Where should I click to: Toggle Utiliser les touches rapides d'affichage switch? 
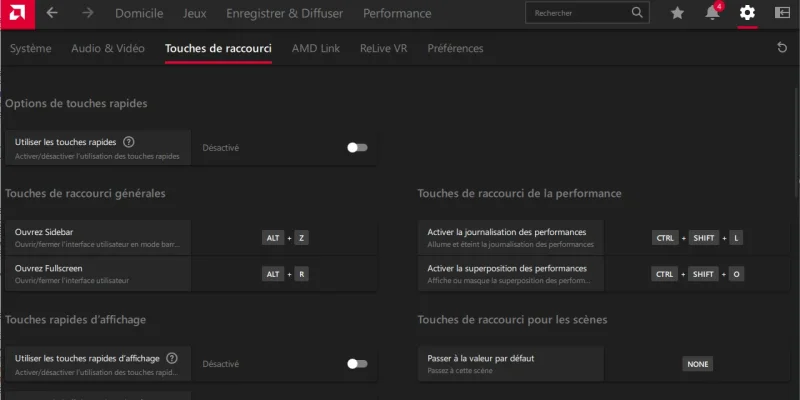357,364
